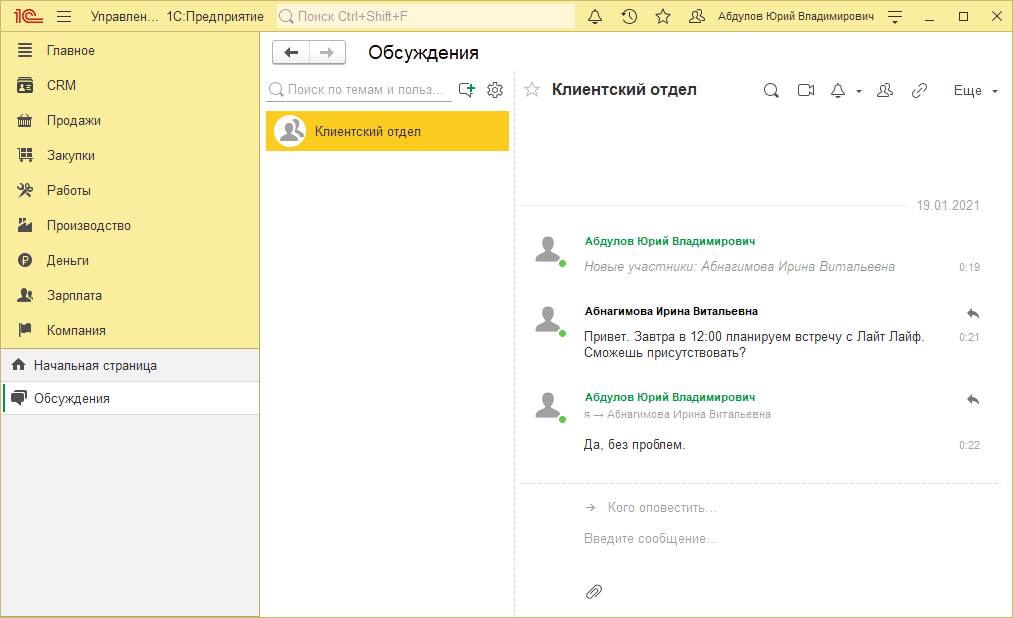The width and height of the screenshot is (1013, 618).
Task: Open discussions settings gear
Action: tap(495, 90)
